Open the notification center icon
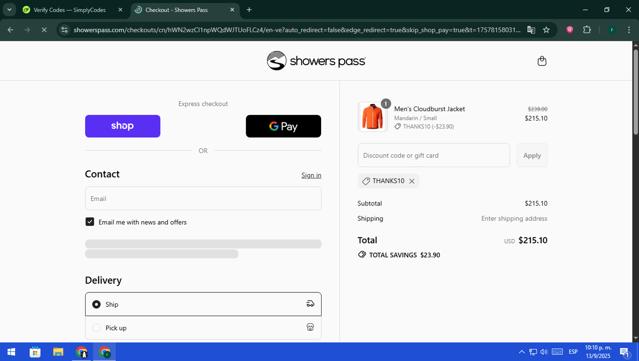The height and width of the screenshot is (361, 639). coord(624,352)
